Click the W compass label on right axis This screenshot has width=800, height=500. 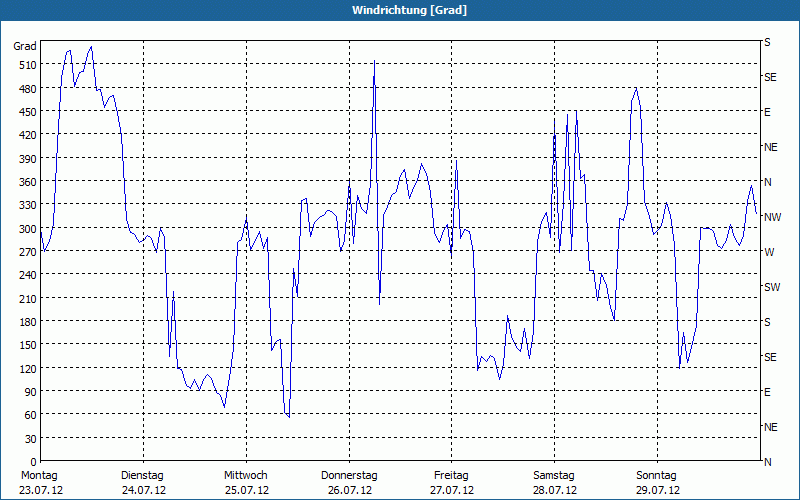click(769, 253)
